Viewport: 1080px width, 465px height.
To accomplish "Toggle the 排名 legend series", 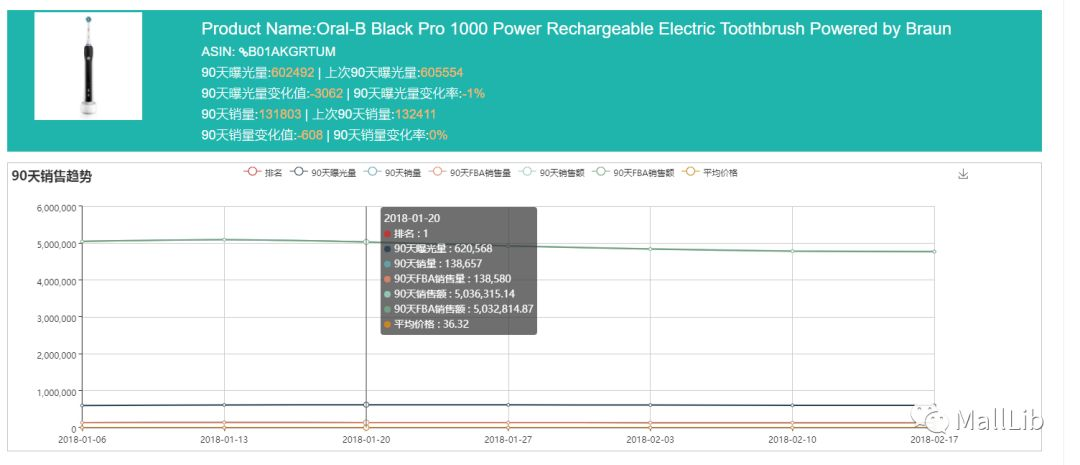I will pyautogui.click(x=263, y=173).
